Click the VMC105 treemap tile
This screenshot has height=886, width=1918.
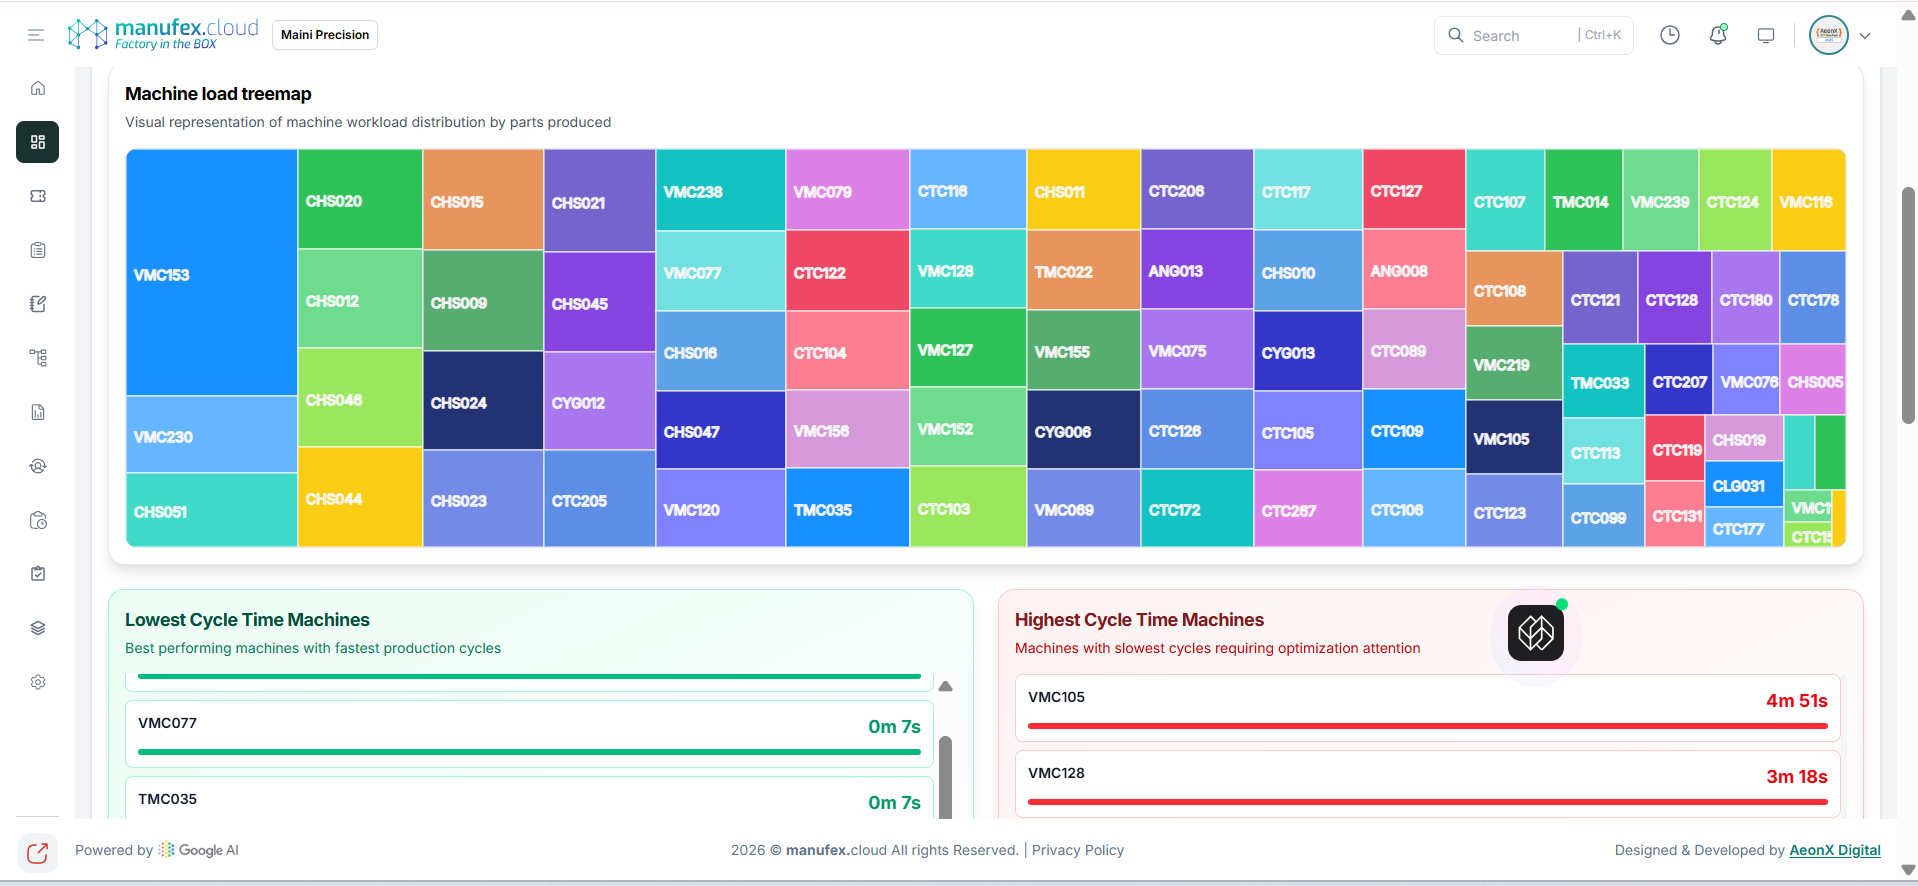pyautogui.click(x=1514, y=437)
